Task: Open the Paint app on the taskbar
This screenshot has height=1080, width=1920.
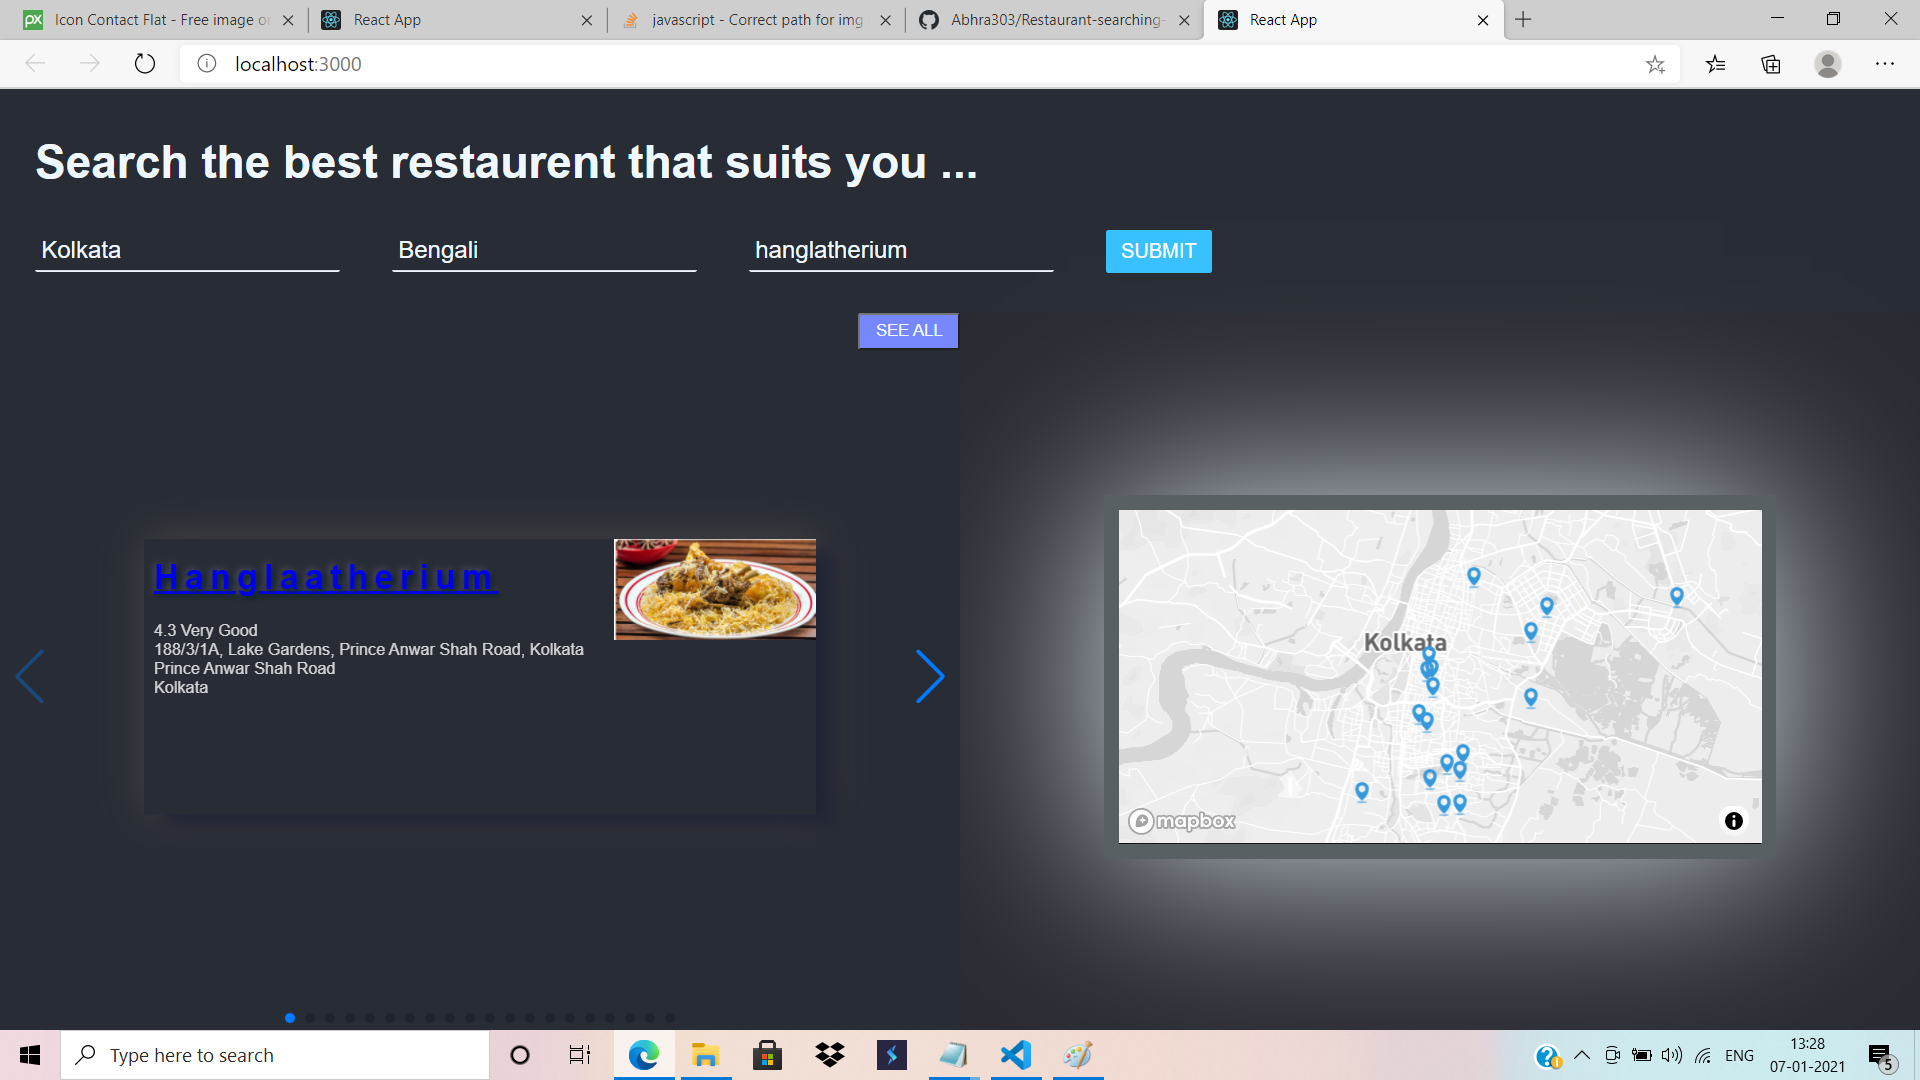Action: [1078, 1055]
